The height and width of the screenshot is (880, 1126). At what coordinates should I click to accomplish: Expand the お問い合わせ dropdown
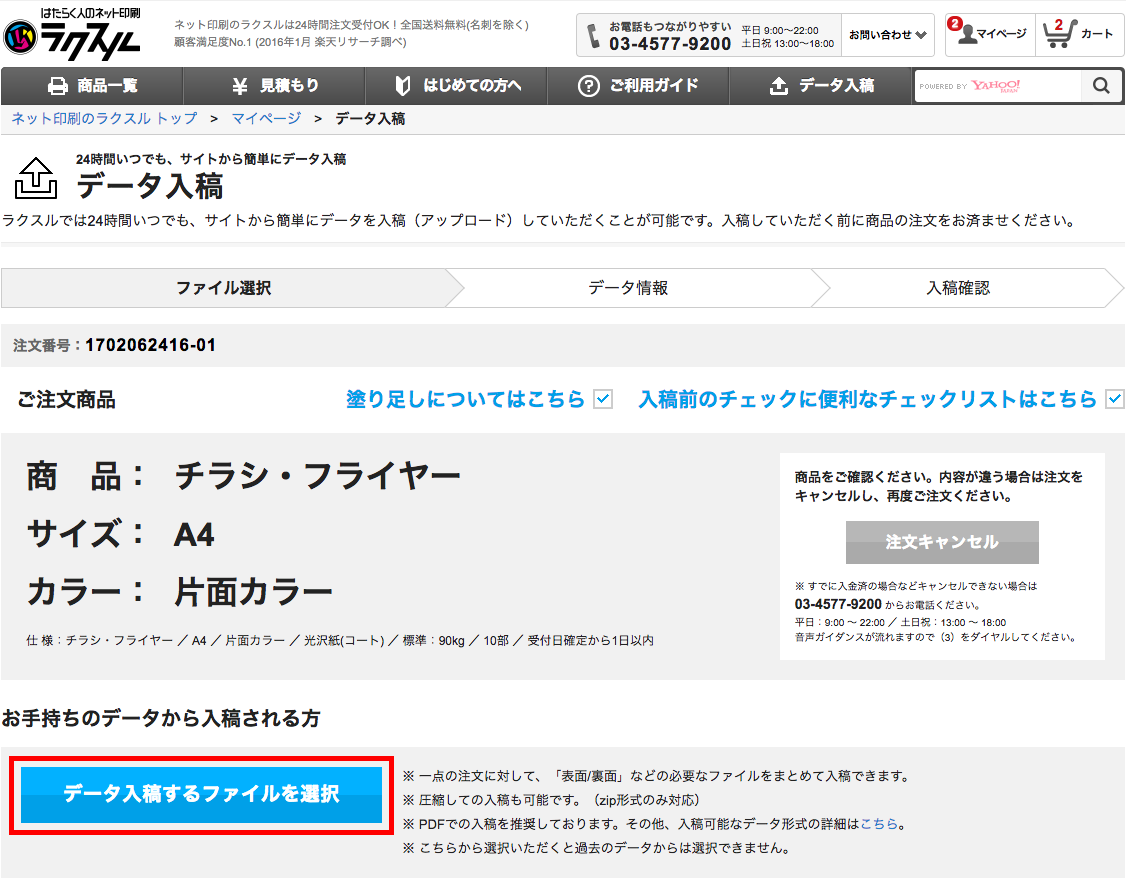click(x=887, y=35)
